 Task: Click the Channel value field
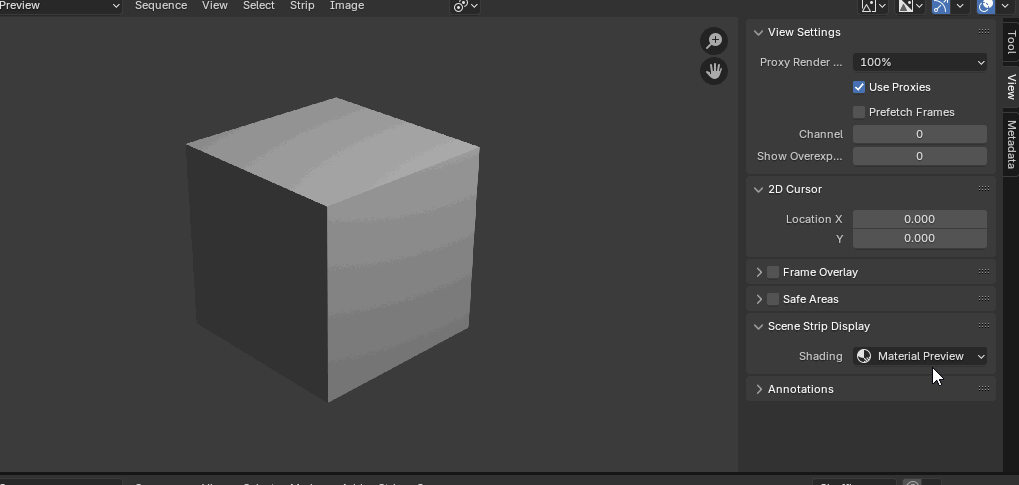[x=920, y=134]
